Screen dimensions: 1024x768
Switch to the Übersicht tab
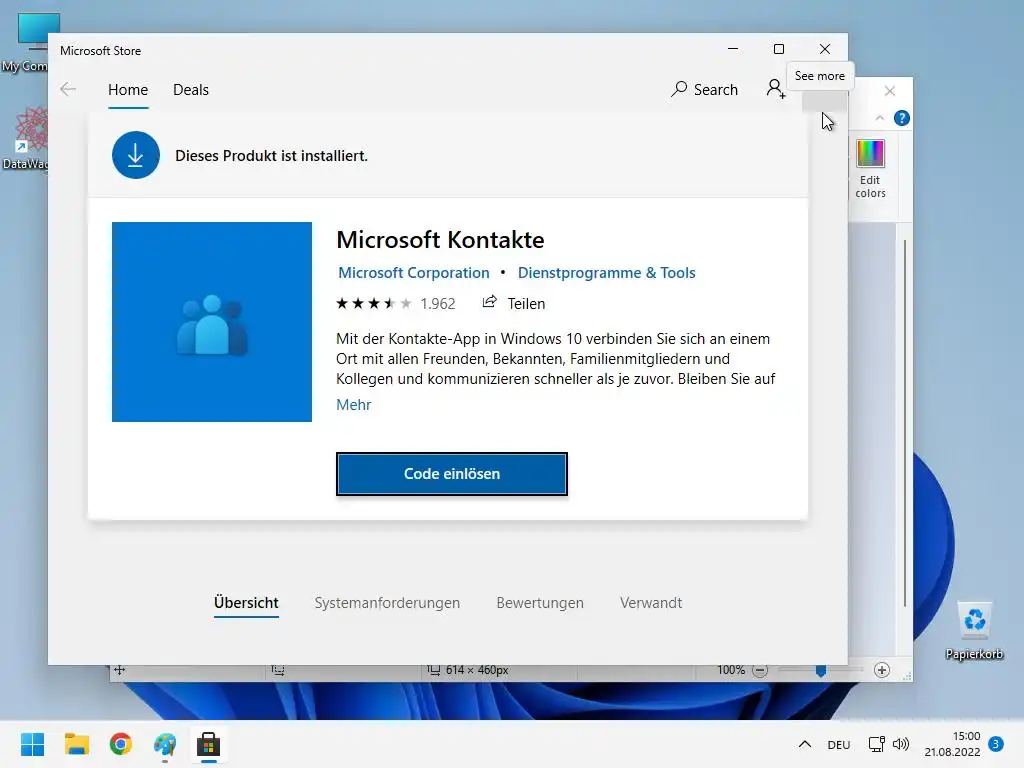click(246, 603)
